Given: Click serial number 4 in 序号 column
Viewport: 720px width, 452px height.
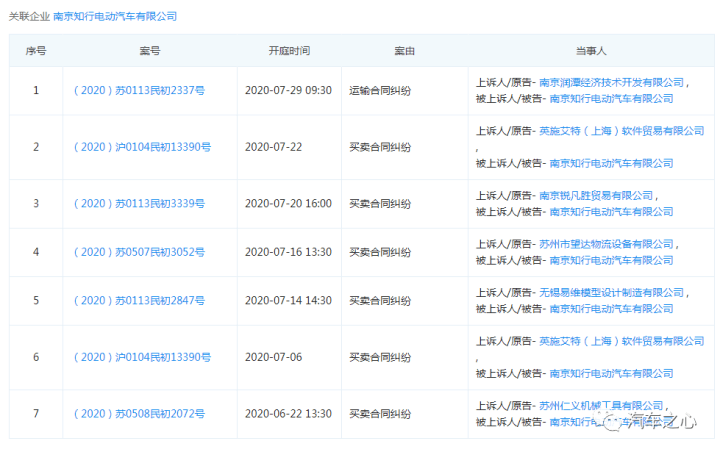Looking at the screenshot, I should (36, 252).
